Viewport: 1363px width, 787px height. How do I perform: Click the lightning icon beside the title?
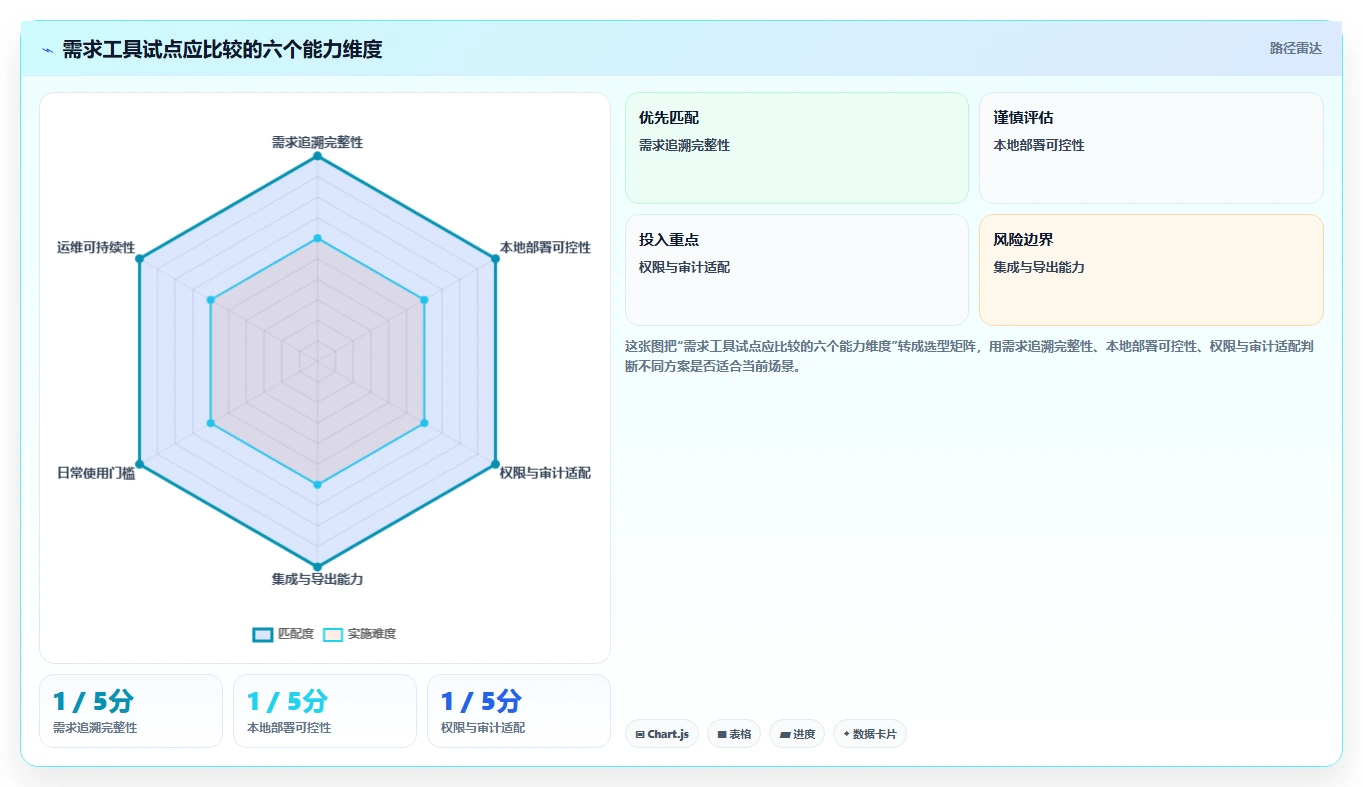(x=47, y=50)
